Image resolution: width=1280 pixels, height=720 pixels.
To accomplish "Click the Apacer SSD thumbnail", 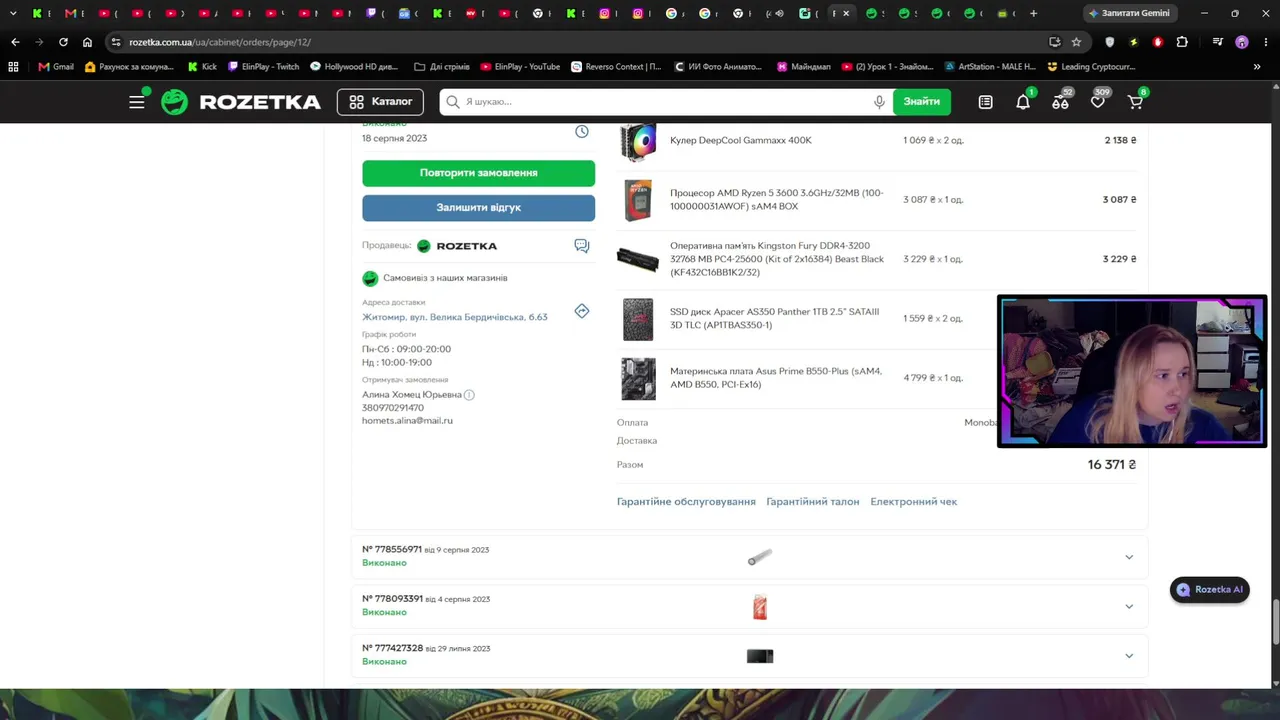I will [638, 319].
